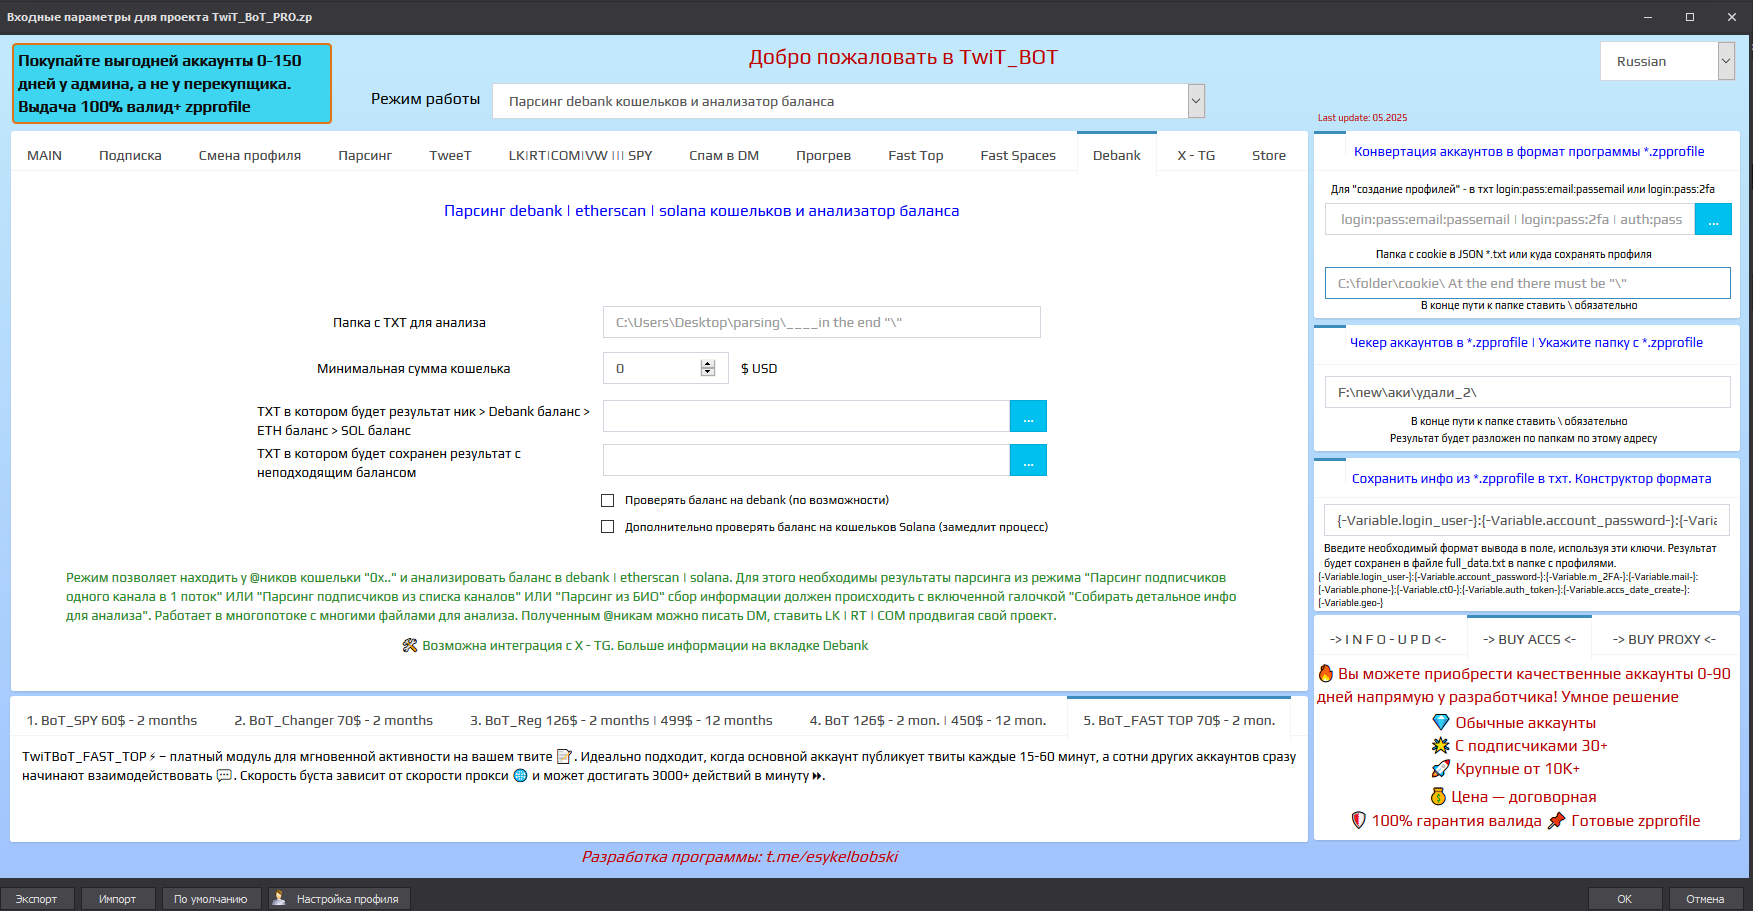Viewport: 1753px width, 911px height.
Task: Click the pushpin icon beside Готовые zpprofile
Action: point(1556,820)
